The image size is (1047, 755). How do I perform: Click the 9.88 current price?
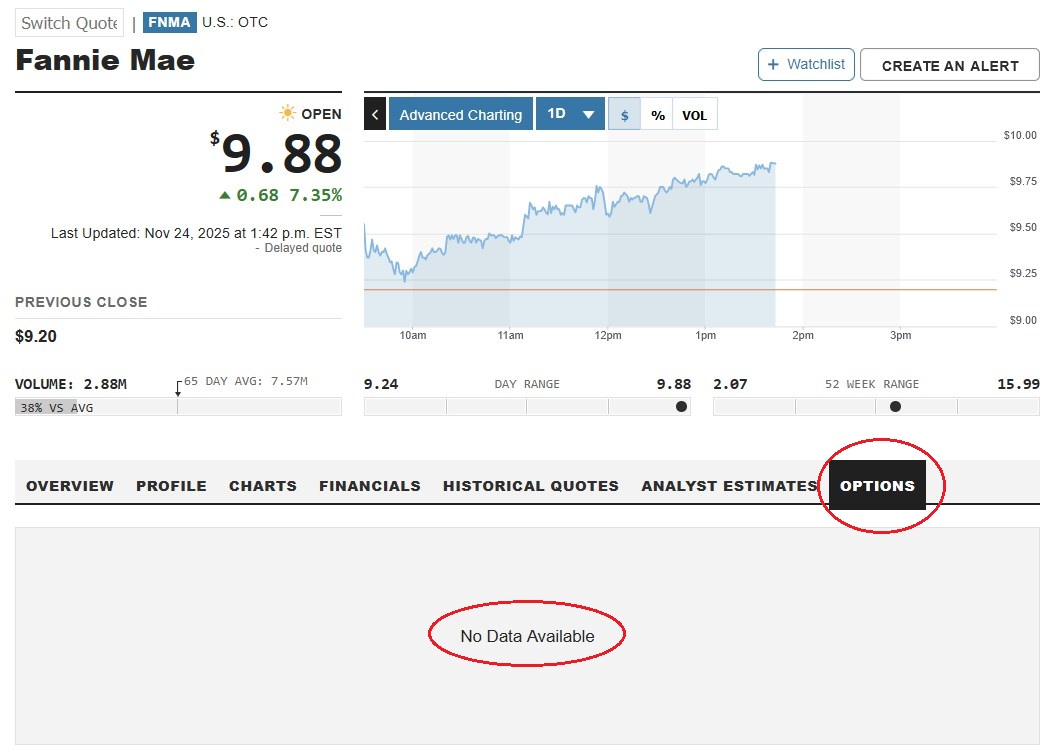pos(281,154)
